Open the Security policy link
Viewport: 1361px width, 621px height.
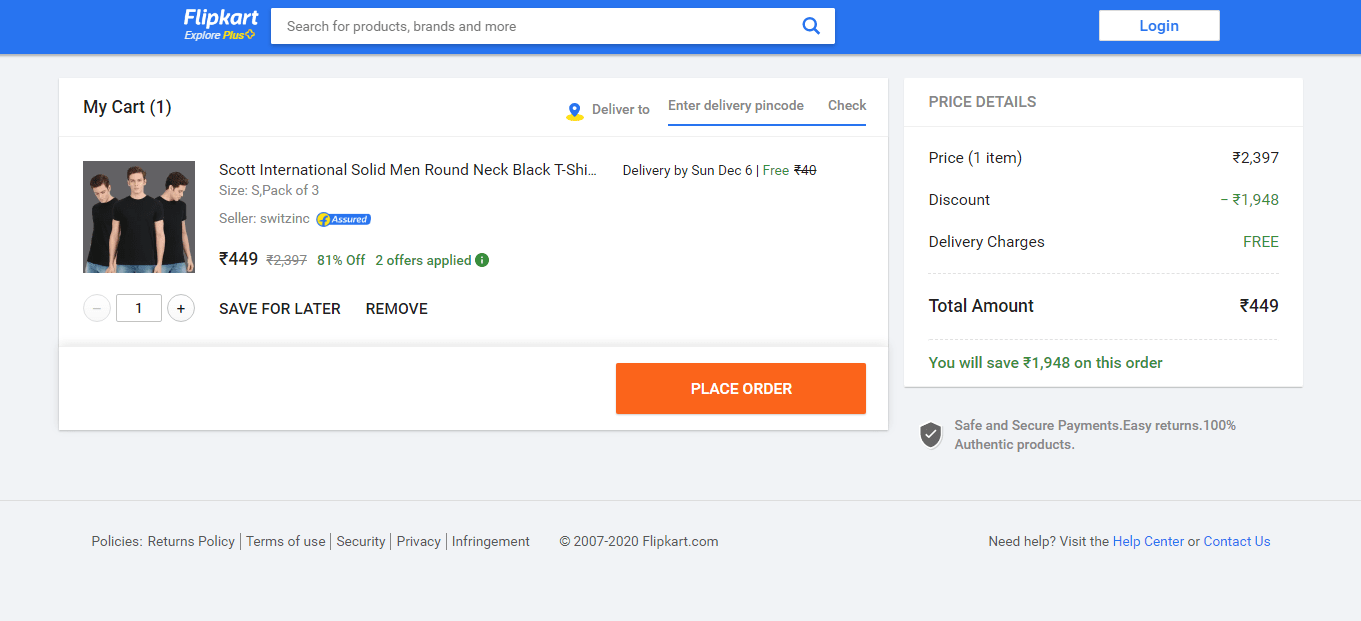(361, 541)
